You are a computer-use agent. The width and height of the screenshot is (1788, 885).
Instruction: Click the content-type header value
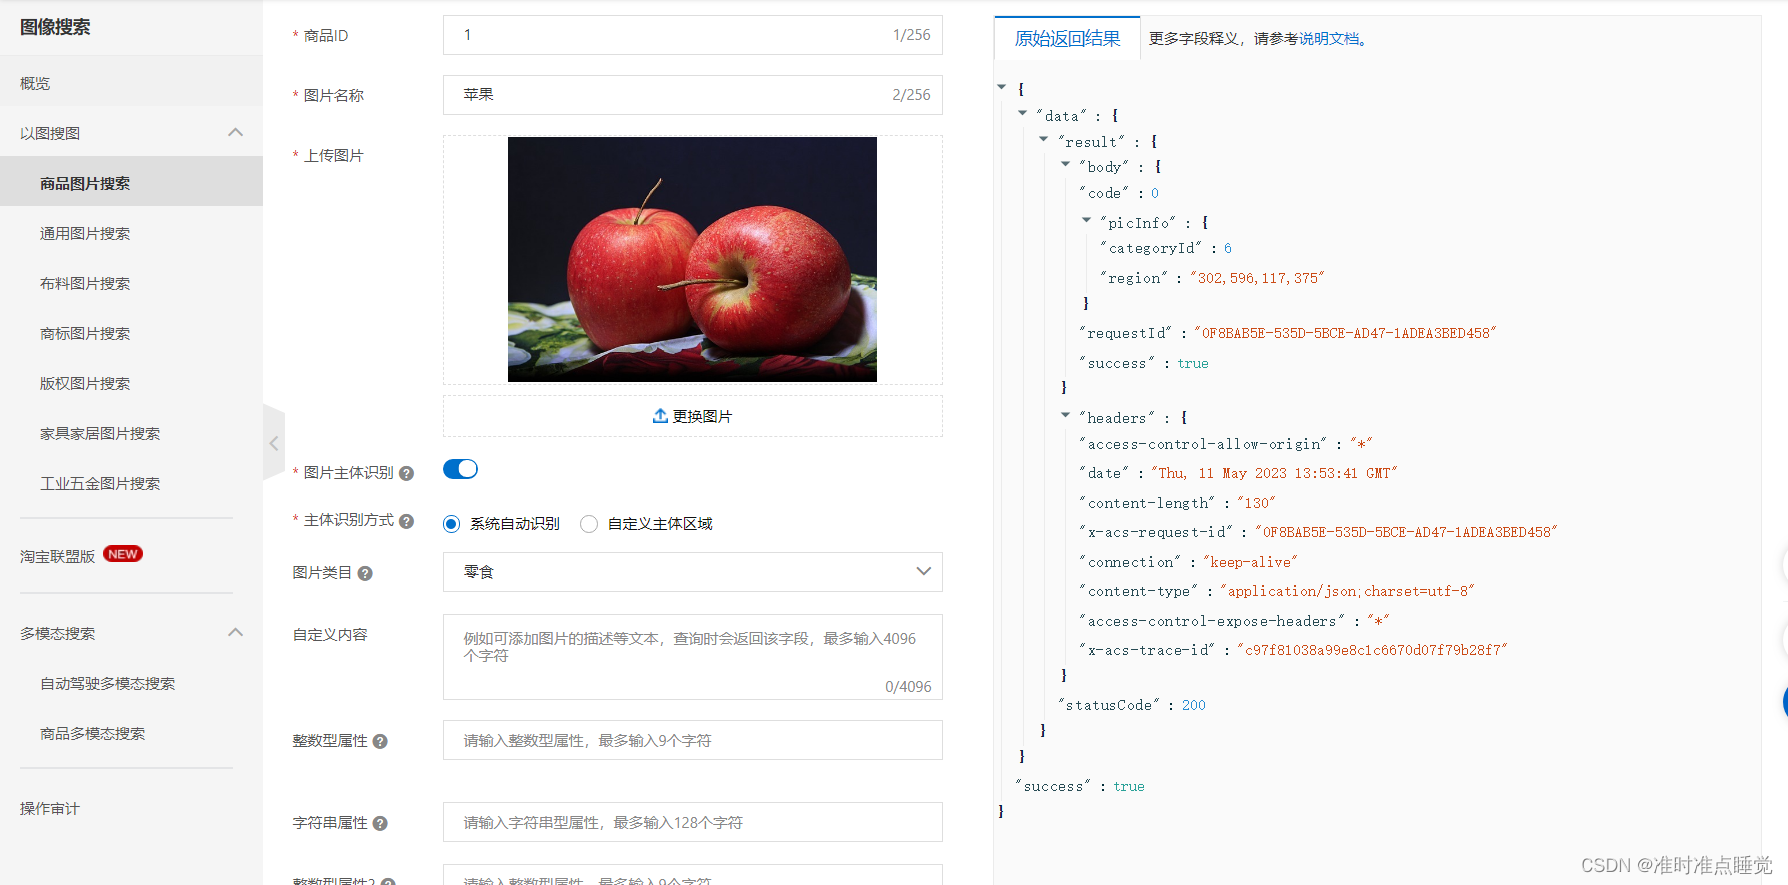1347,591
